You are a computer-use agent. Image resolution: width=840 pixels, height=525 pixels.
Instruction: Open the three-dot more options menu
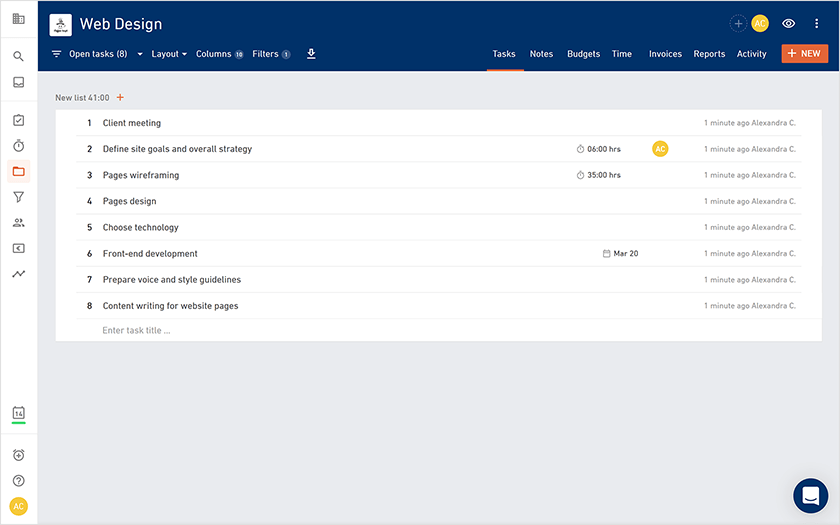(x=816, y=24)
